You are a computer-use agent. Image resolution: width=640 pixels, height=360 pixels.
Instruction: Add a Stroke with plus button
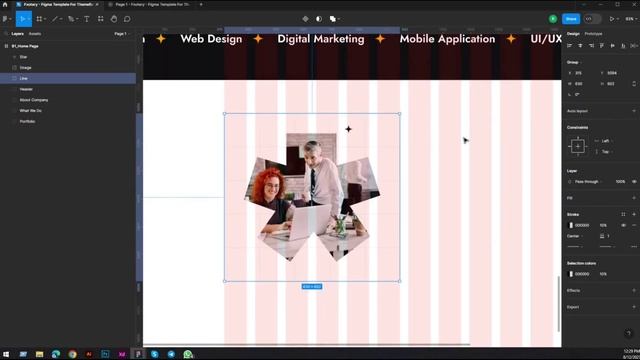[x=634, y=214]
